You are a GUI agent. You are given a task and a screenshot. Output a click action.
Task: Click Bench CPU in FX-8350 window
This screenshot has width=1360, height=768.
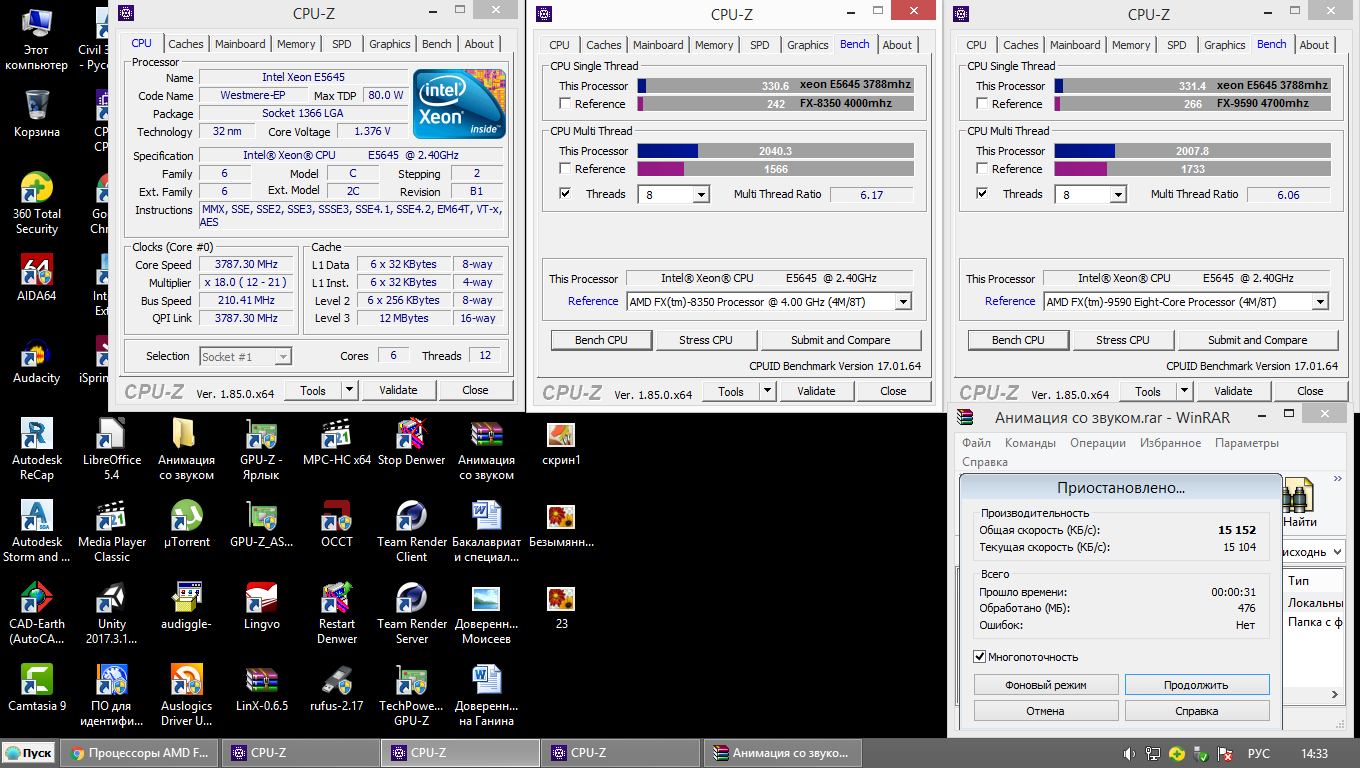tap(601, 340)
